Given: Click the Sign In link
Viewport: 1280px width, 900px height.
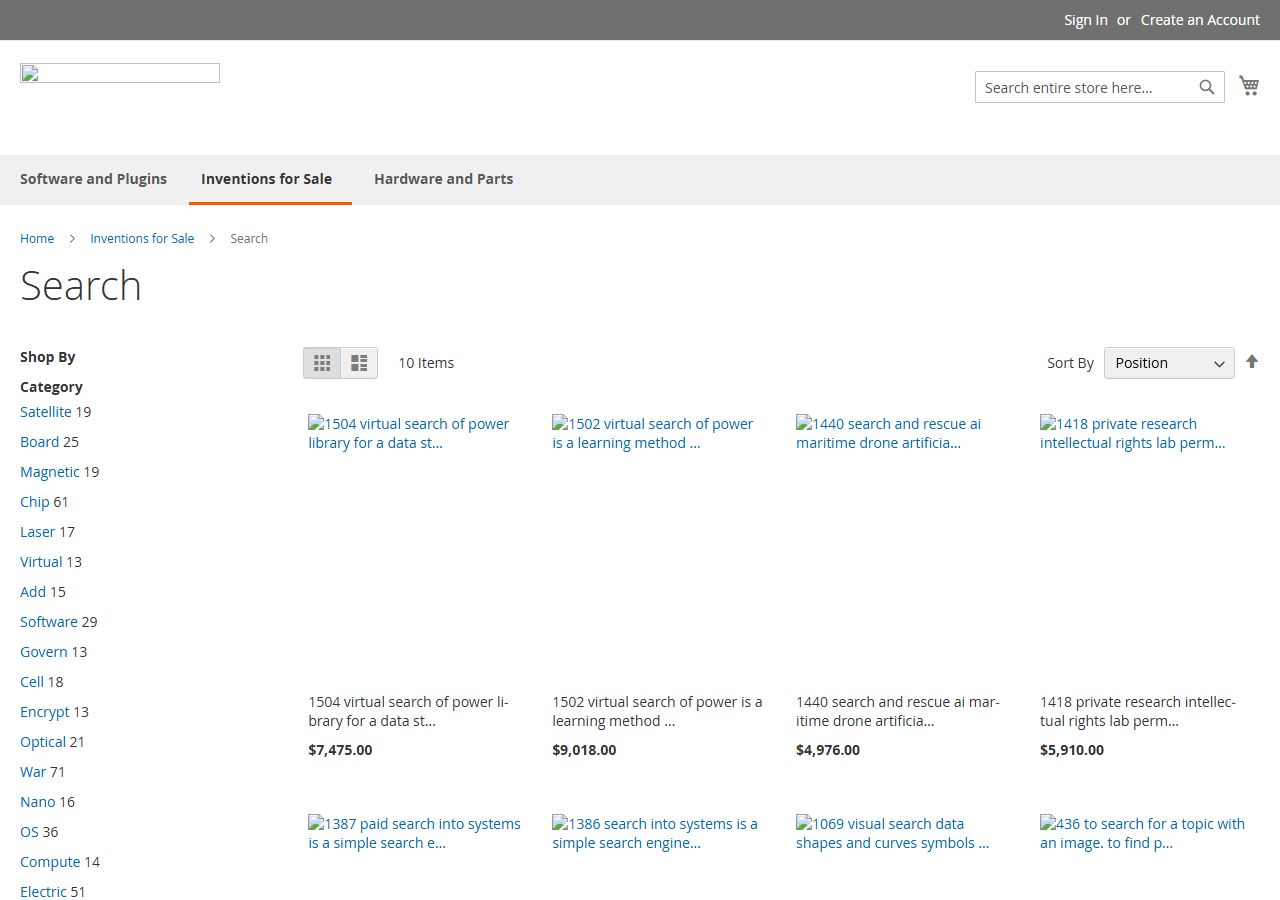Looking at the screenshot, I should coord(1086,20).
